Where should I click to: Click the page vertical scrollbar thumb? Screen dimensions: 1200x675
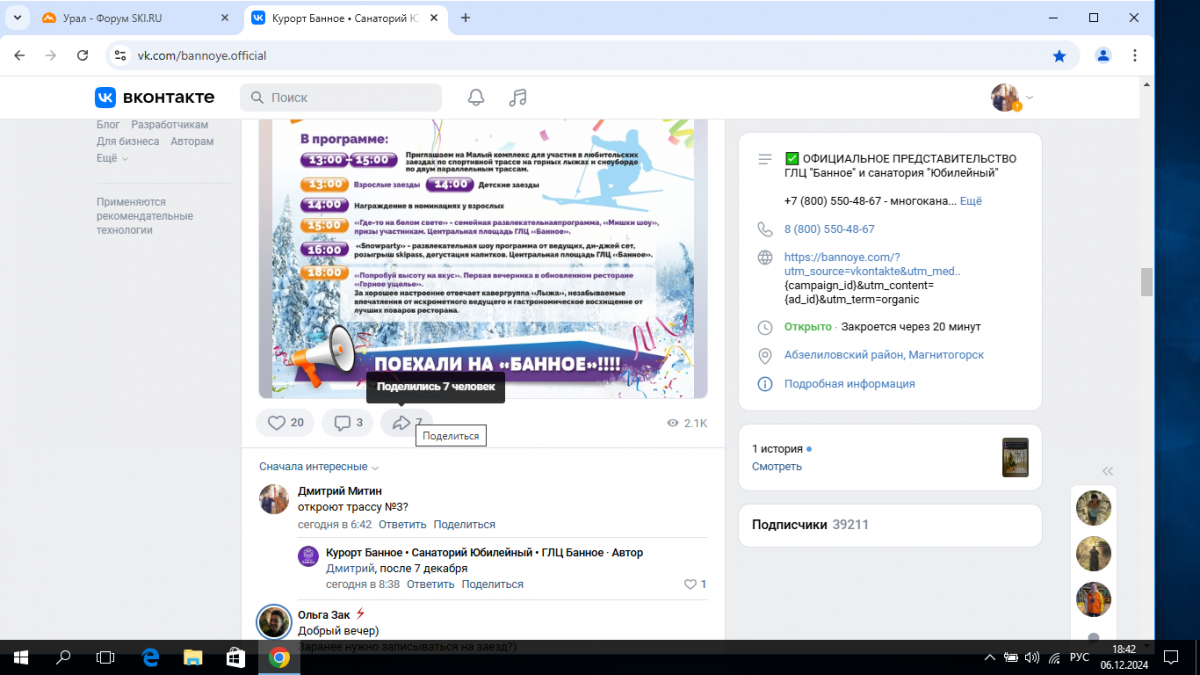[x=1146, y=282]
